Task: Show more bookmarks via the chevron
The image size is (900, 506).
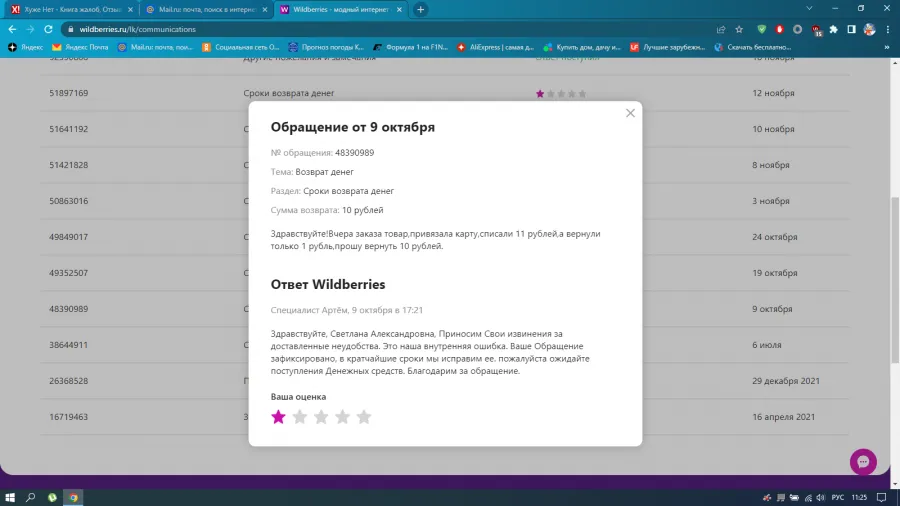Action: [x=887, y=47]
